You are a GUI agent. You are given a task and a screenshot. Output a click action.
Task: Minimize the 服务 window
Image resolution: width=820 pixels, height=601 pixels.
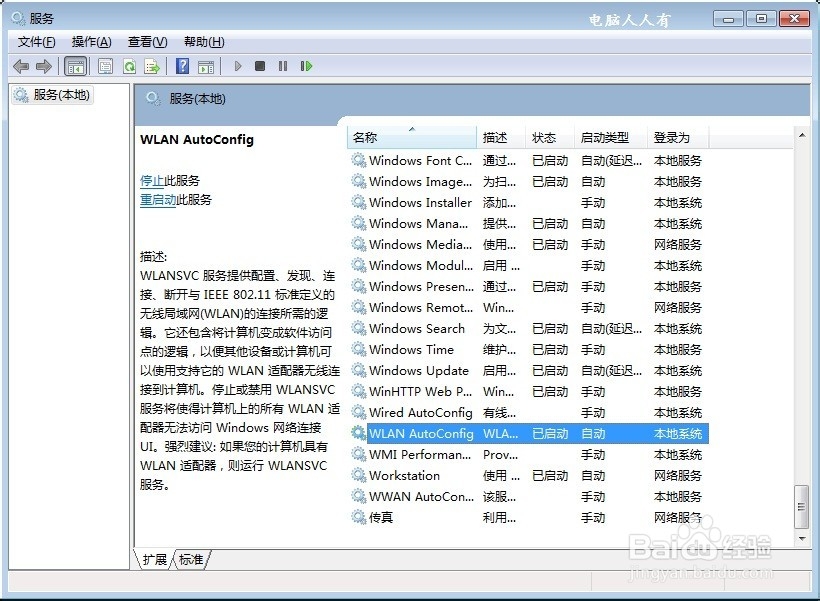(728, 19)
